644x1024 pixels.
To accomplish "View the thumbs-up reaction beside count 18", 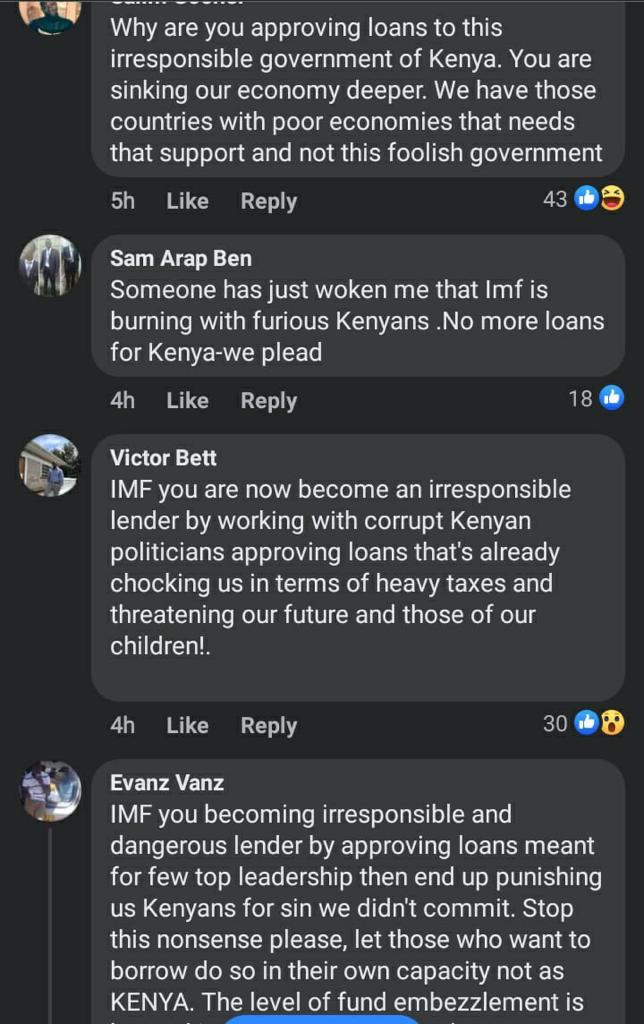I will pos(612,398).
